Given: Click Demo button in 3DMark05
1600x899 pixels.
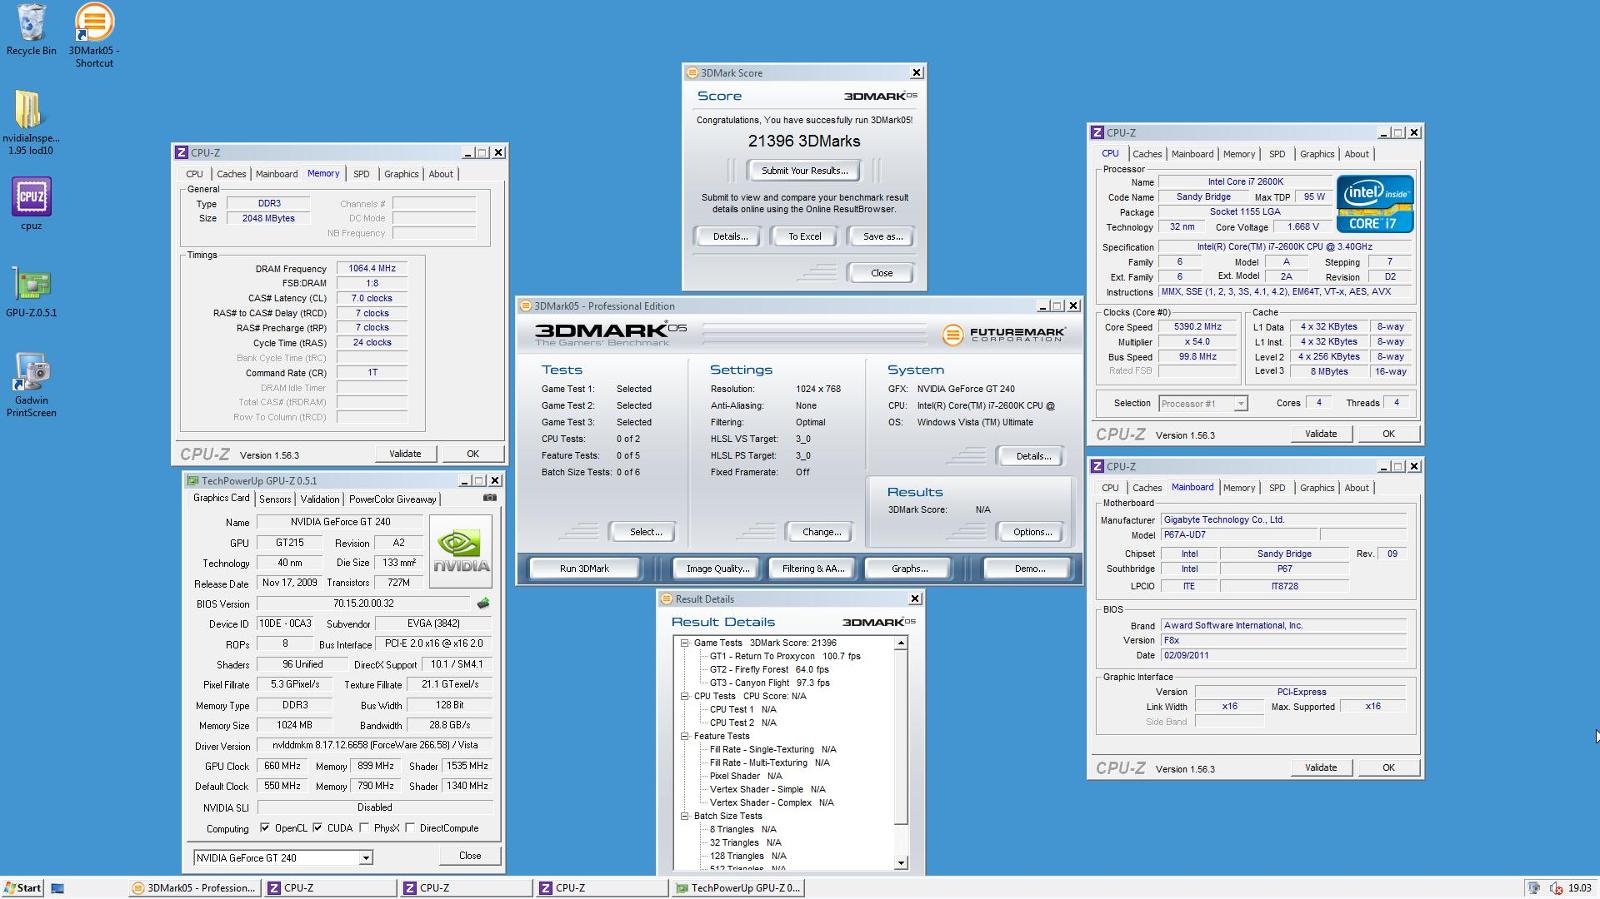Looking at the screenshot, I should (1029, 568).
